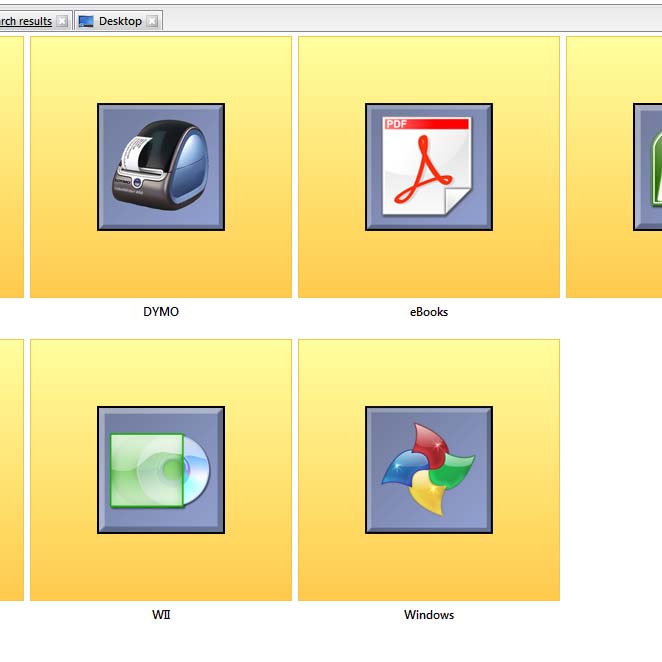
Task: Close the Search results tab
Action: 62,21
